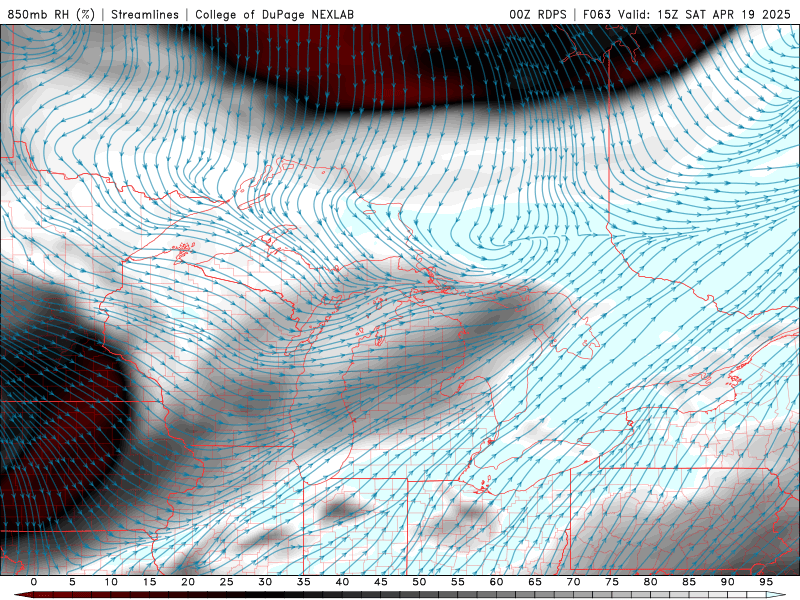
Task: Click the 40 label on the RH scale
Action: coord(342,582)
